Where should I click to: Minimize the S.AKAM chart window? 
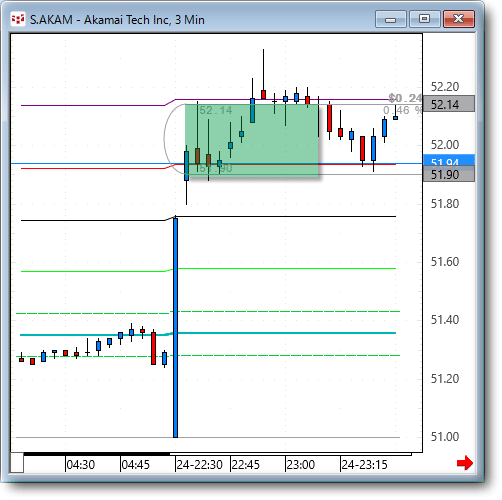click(390, 19)
